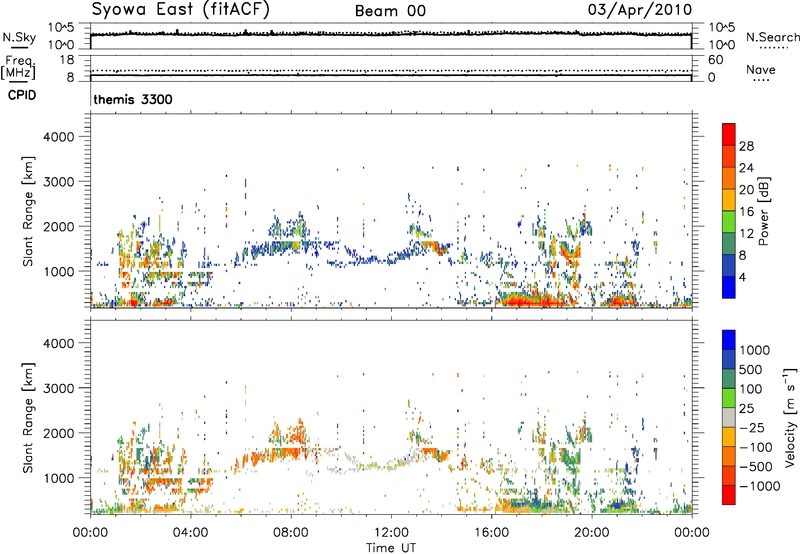Click the '28' label on Power colorbar
The height and width of the screenshot is (554, 800).
[746, 146]
